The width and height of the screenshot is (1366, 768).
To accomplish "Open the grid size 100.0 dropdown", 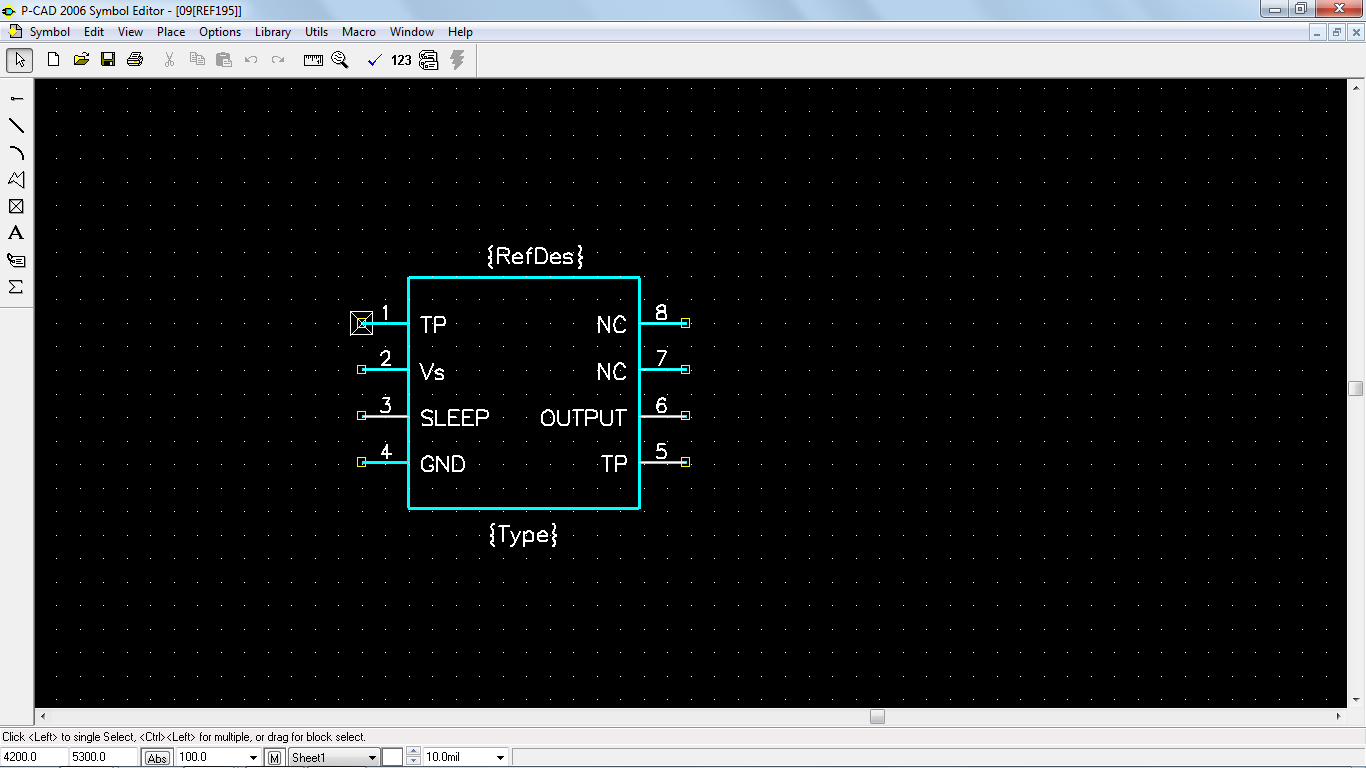I will coord(253,758).
